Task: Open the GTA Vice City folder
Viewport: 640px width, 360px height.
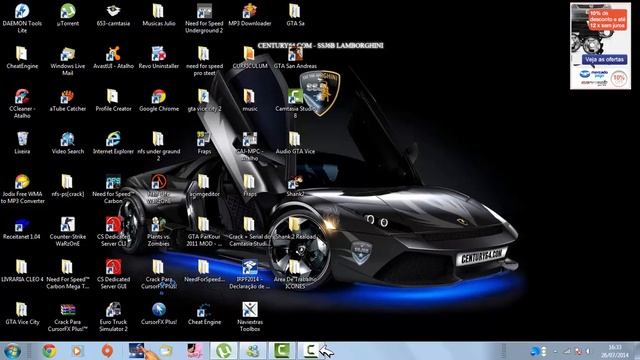Action: click(x=22, y=313)
